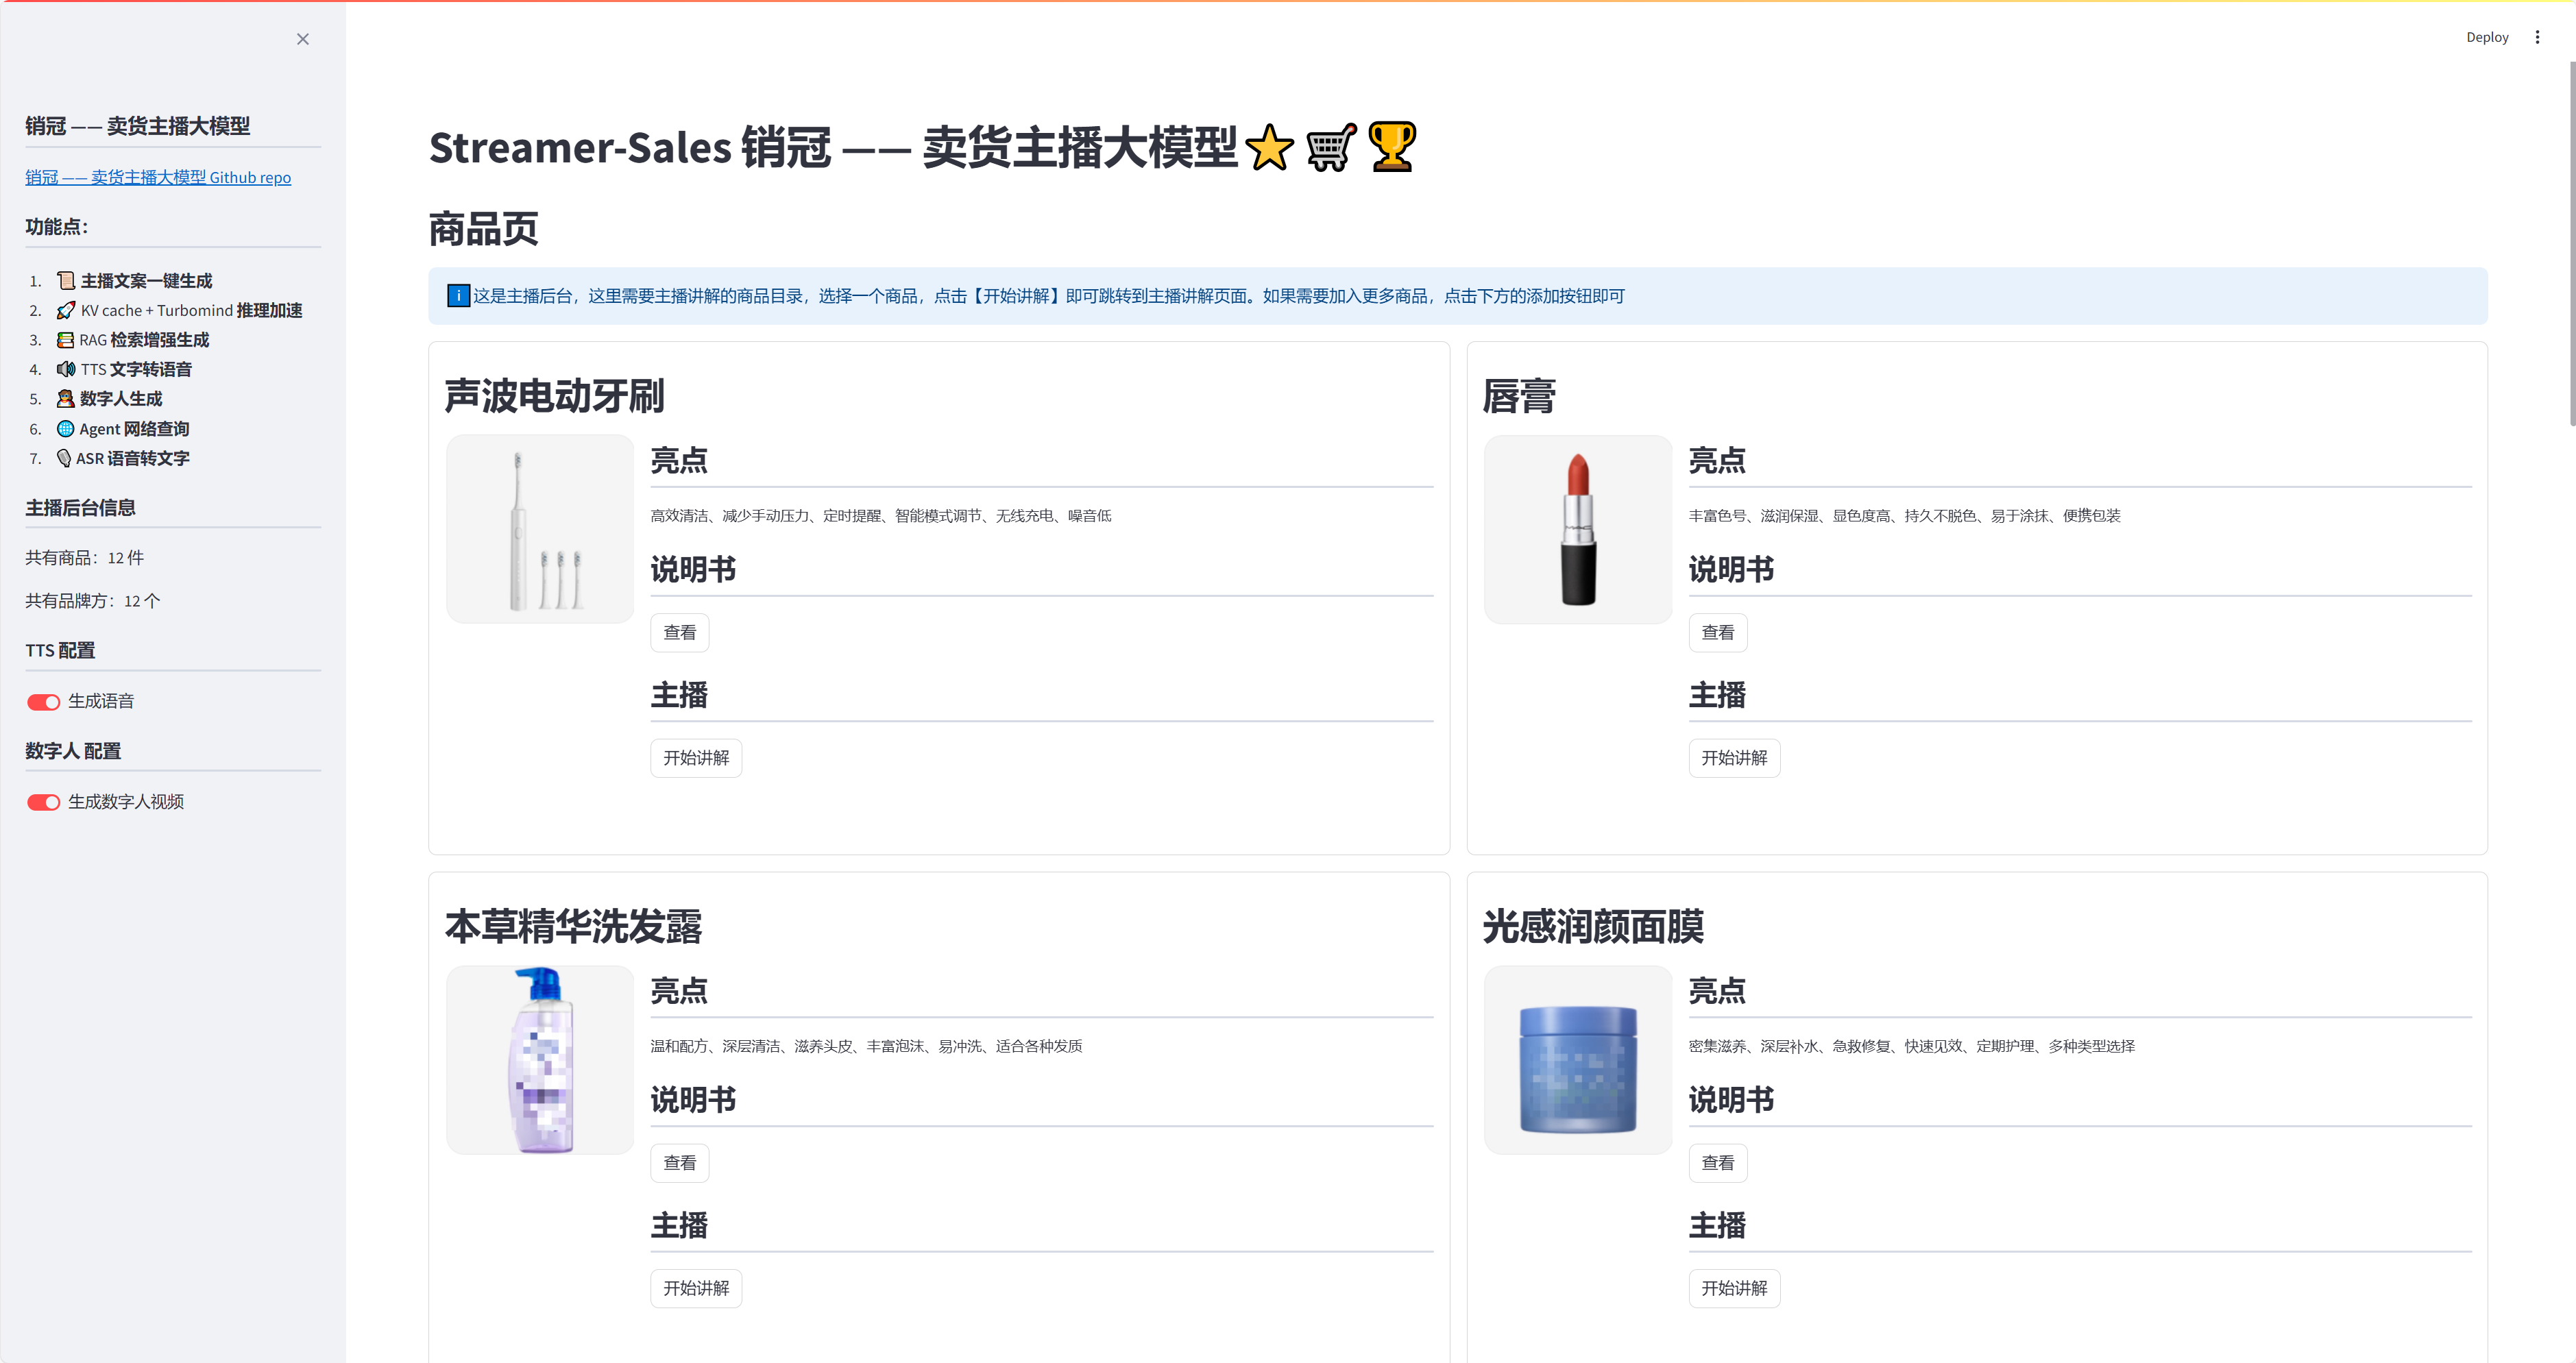The width and height of the screenshot is (2576, 1363).
Task: Close the sidebar with the X icon
Action: pos(302,39)
